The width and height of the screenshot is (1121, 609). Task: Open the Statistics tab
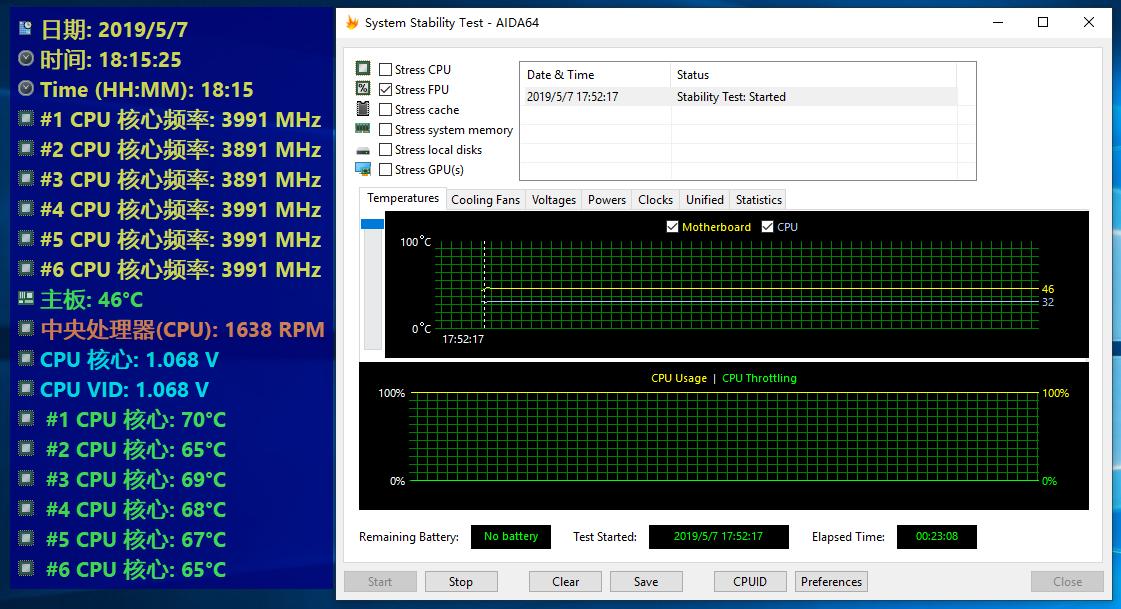pyautogui.click(x=759, y=199)
